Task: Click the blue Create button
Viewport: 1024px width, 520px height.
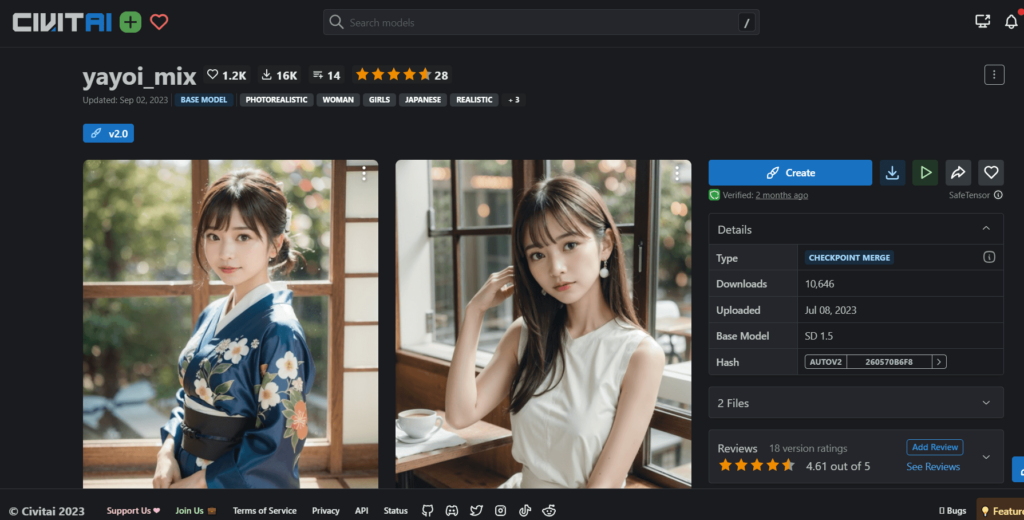Action: tap(790, 173)
